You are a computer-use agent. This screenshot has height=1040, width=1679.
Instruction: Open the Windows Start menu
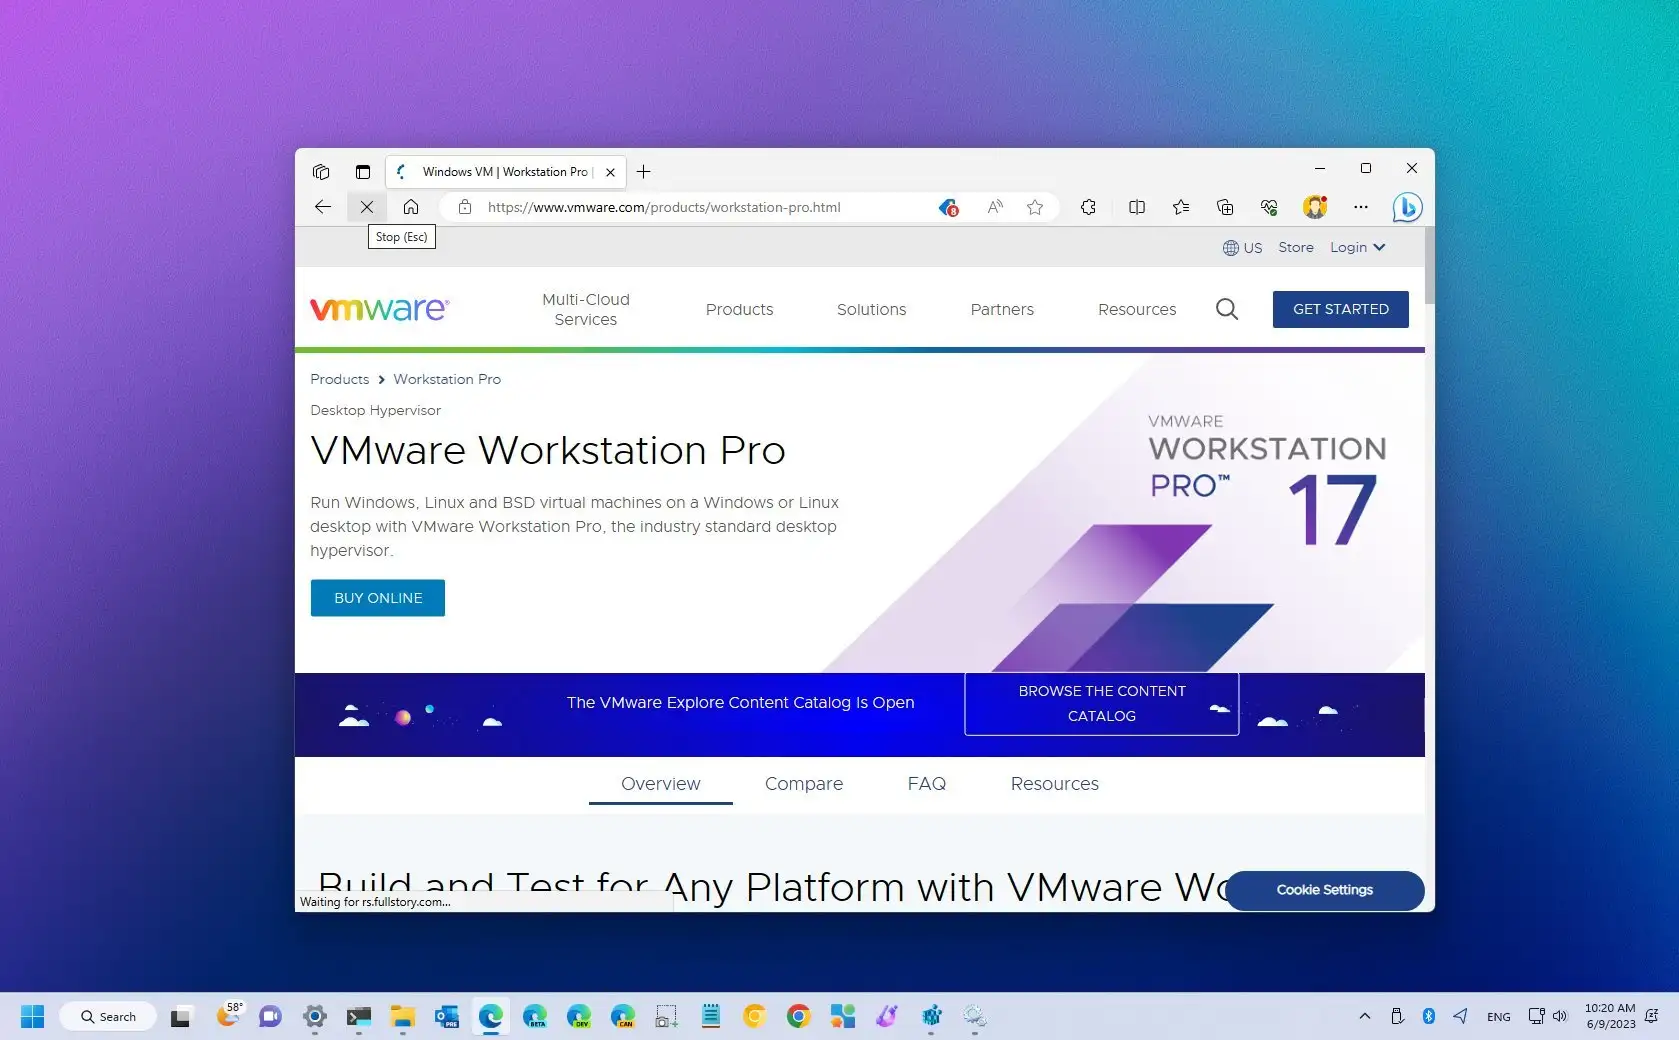click(x=32, y=1016)
